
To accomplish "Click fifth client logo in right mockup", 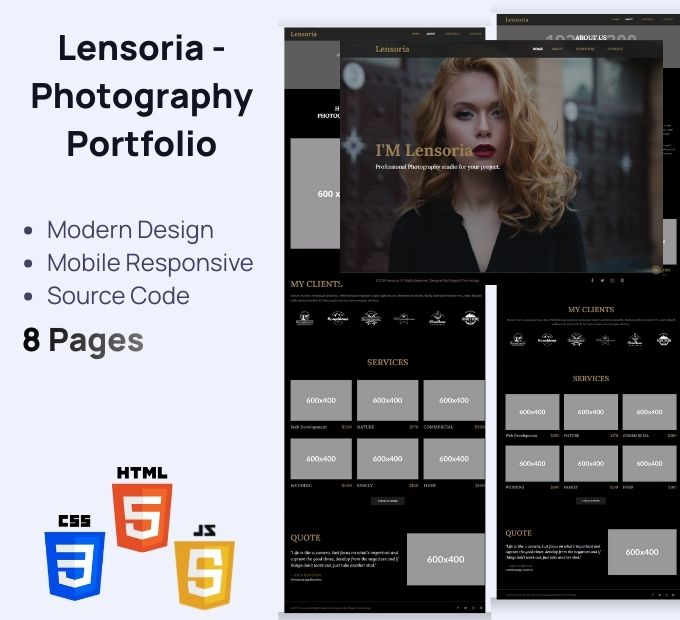I will pos(634,339).
